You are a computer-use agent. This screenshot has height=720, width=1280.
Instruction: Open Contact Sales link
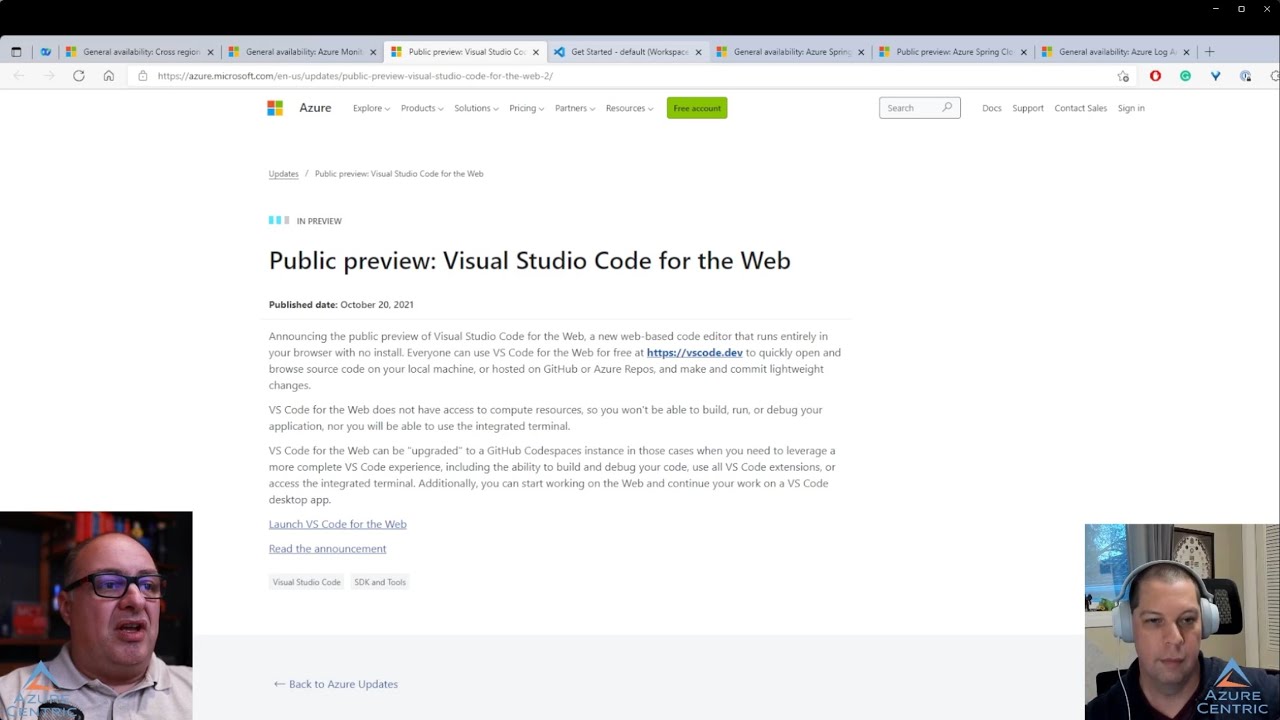pyautogui.click(x=1080, y=108)
